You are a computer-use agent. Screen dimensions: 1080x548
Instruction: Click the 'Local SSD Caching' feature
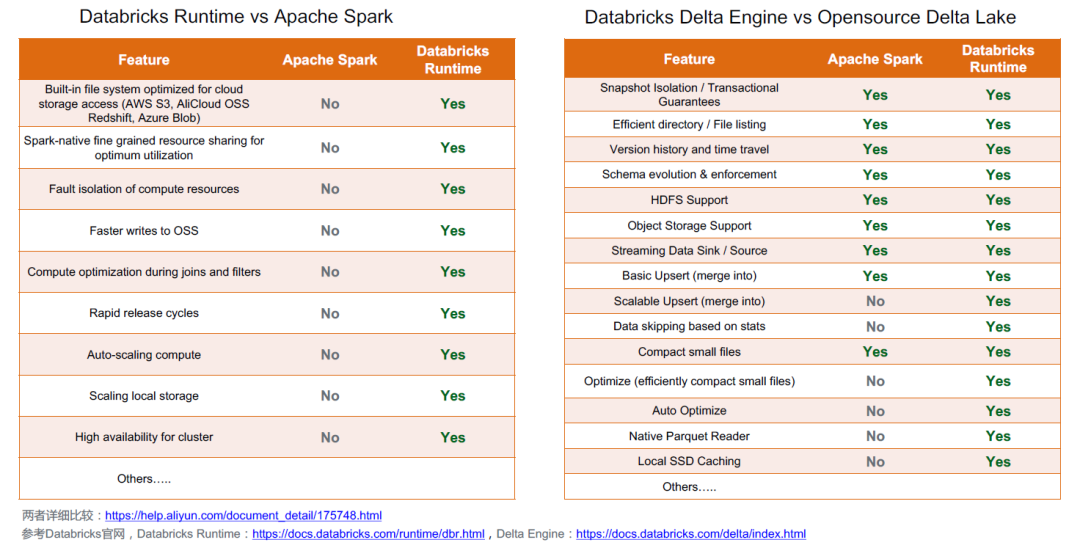689,462
